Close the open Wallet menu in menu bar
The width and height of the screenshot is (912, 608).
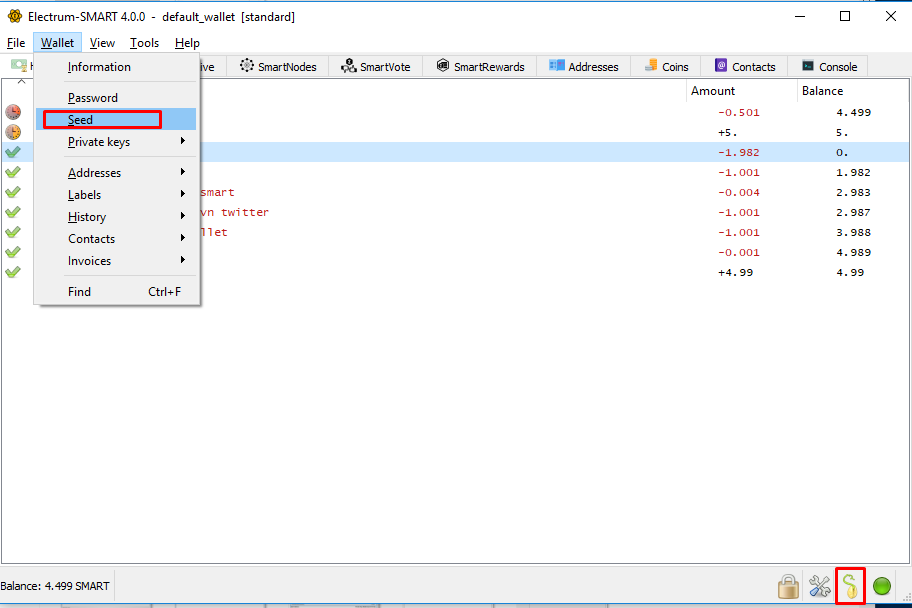pos(57,42)
